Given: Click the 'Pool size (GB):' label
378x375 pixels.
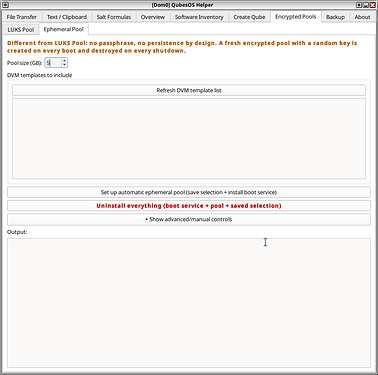Looking at the screenshot, I should point(25,63).
